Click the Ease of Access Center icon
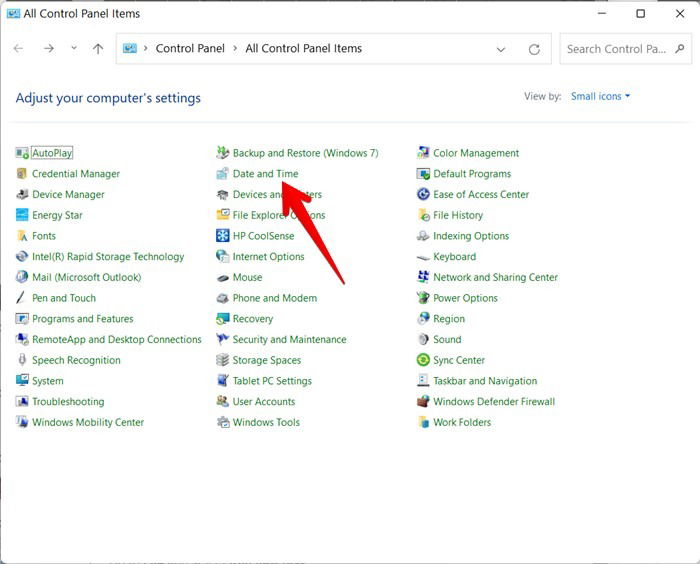Viewport: 700px width, 564px height. (423, 194)
